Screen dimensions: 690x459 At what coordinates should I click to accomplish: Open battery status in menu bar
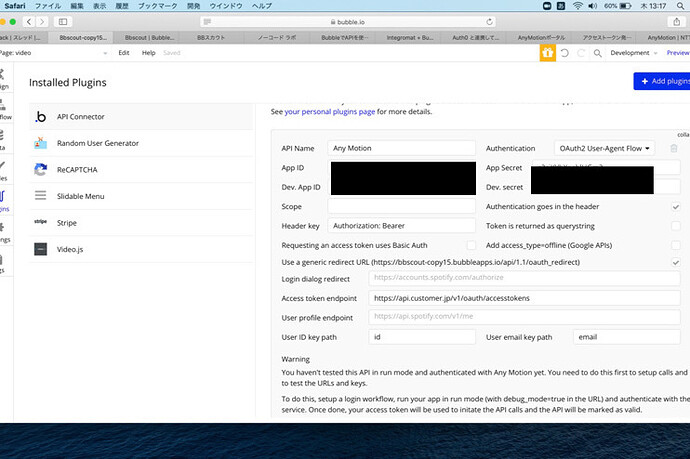pyautogui.click(x=618, y=6)
